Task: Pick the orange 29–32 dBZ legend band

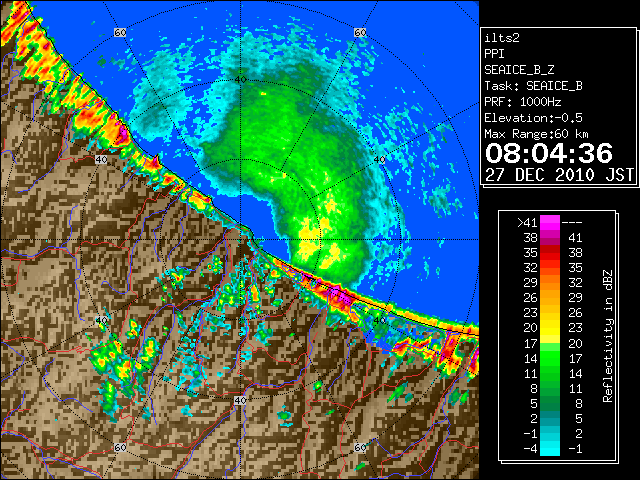Action: click(550, 283)
